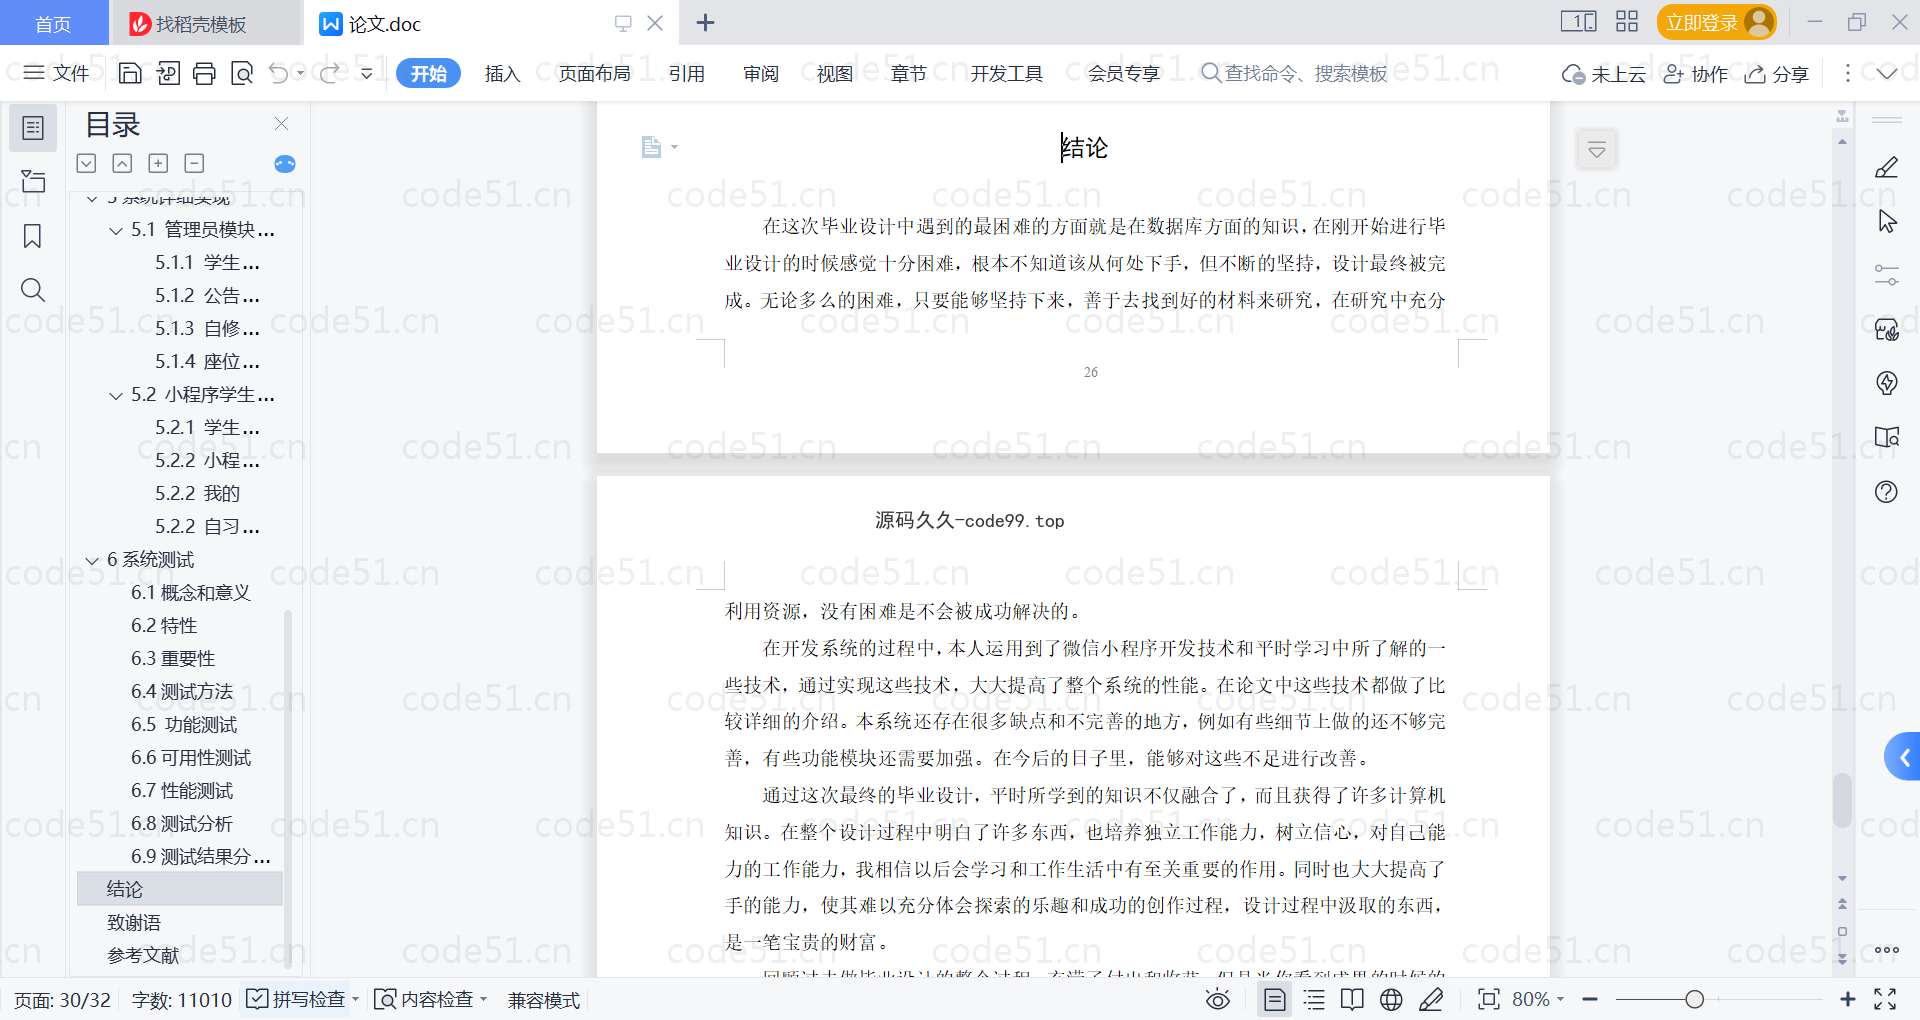The width and height of the screenshot is (1920, 1020).
Task: Open the 文件 menu
Action: point(56,73)
